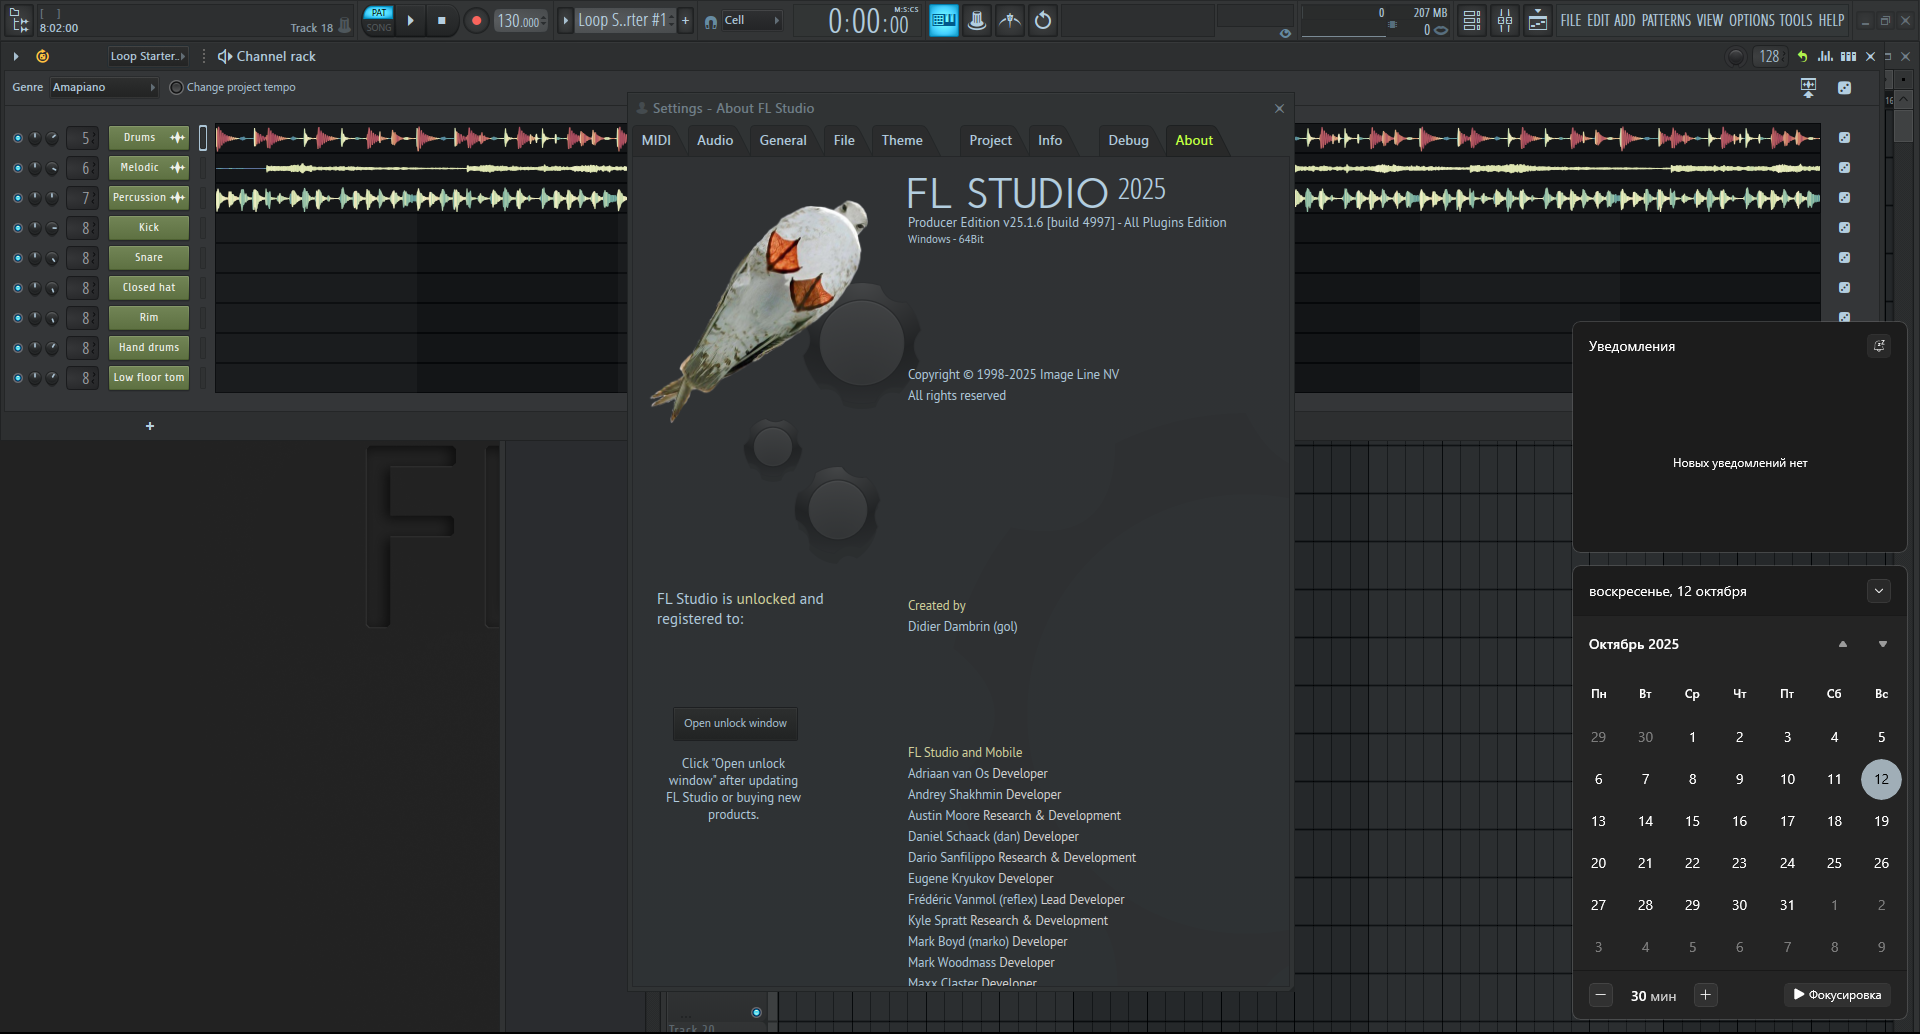Screen dimensions: 1920x1034
Task: Toggle the Kick channel mute LED
Action: tap(17, 228)
